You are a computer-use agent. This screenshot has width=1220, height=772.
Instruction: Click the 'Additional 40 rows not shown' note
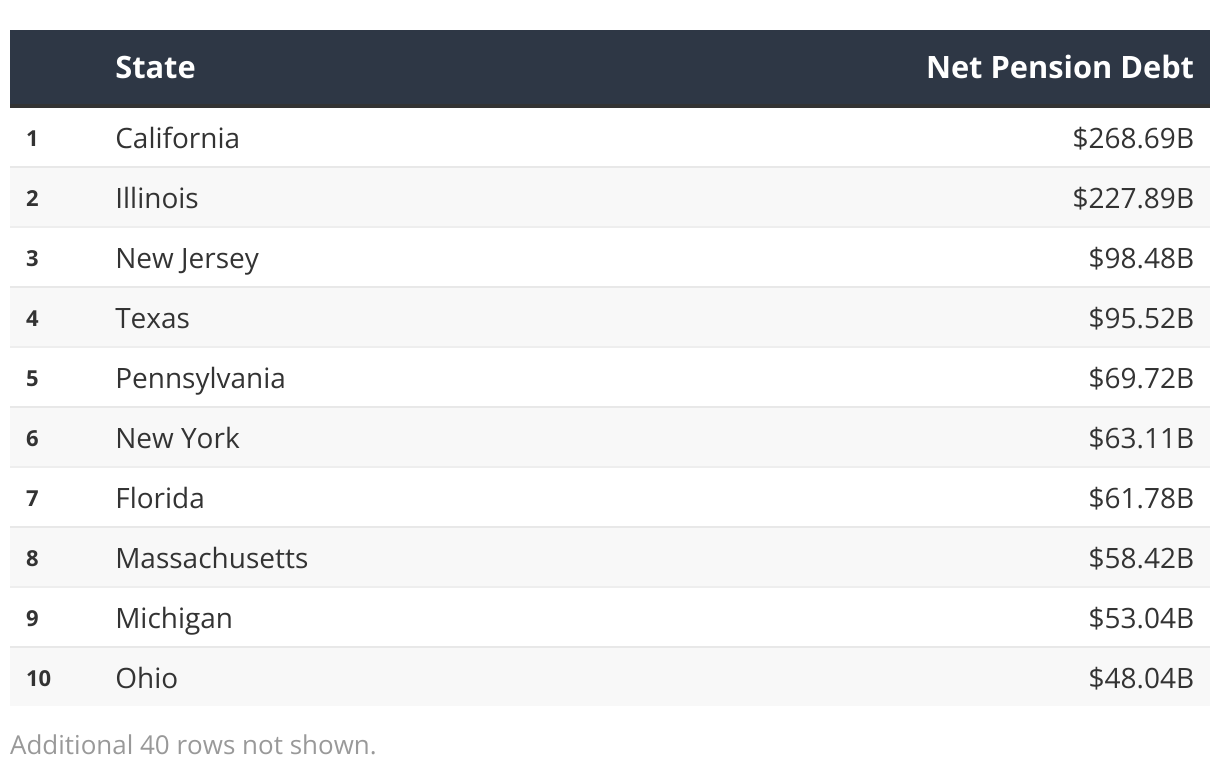point(193,745)
